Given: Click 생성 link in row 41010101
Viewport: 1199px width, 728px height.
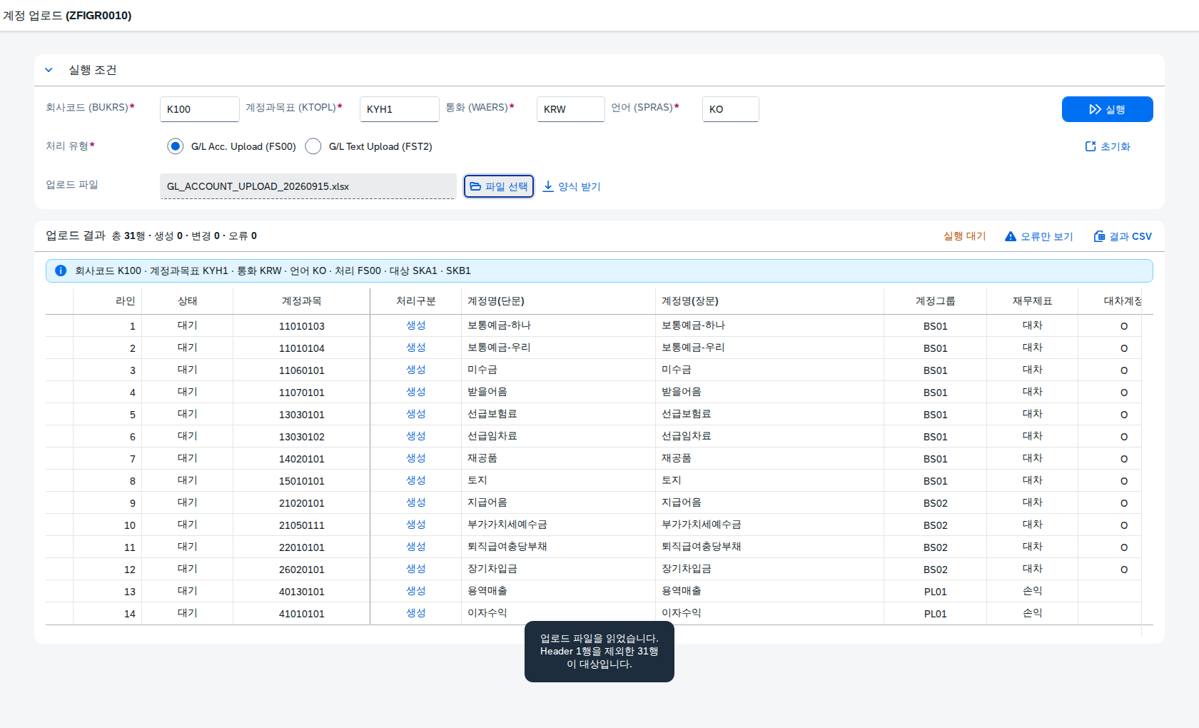Looking at the screenshot, I should tap(416, 613).
